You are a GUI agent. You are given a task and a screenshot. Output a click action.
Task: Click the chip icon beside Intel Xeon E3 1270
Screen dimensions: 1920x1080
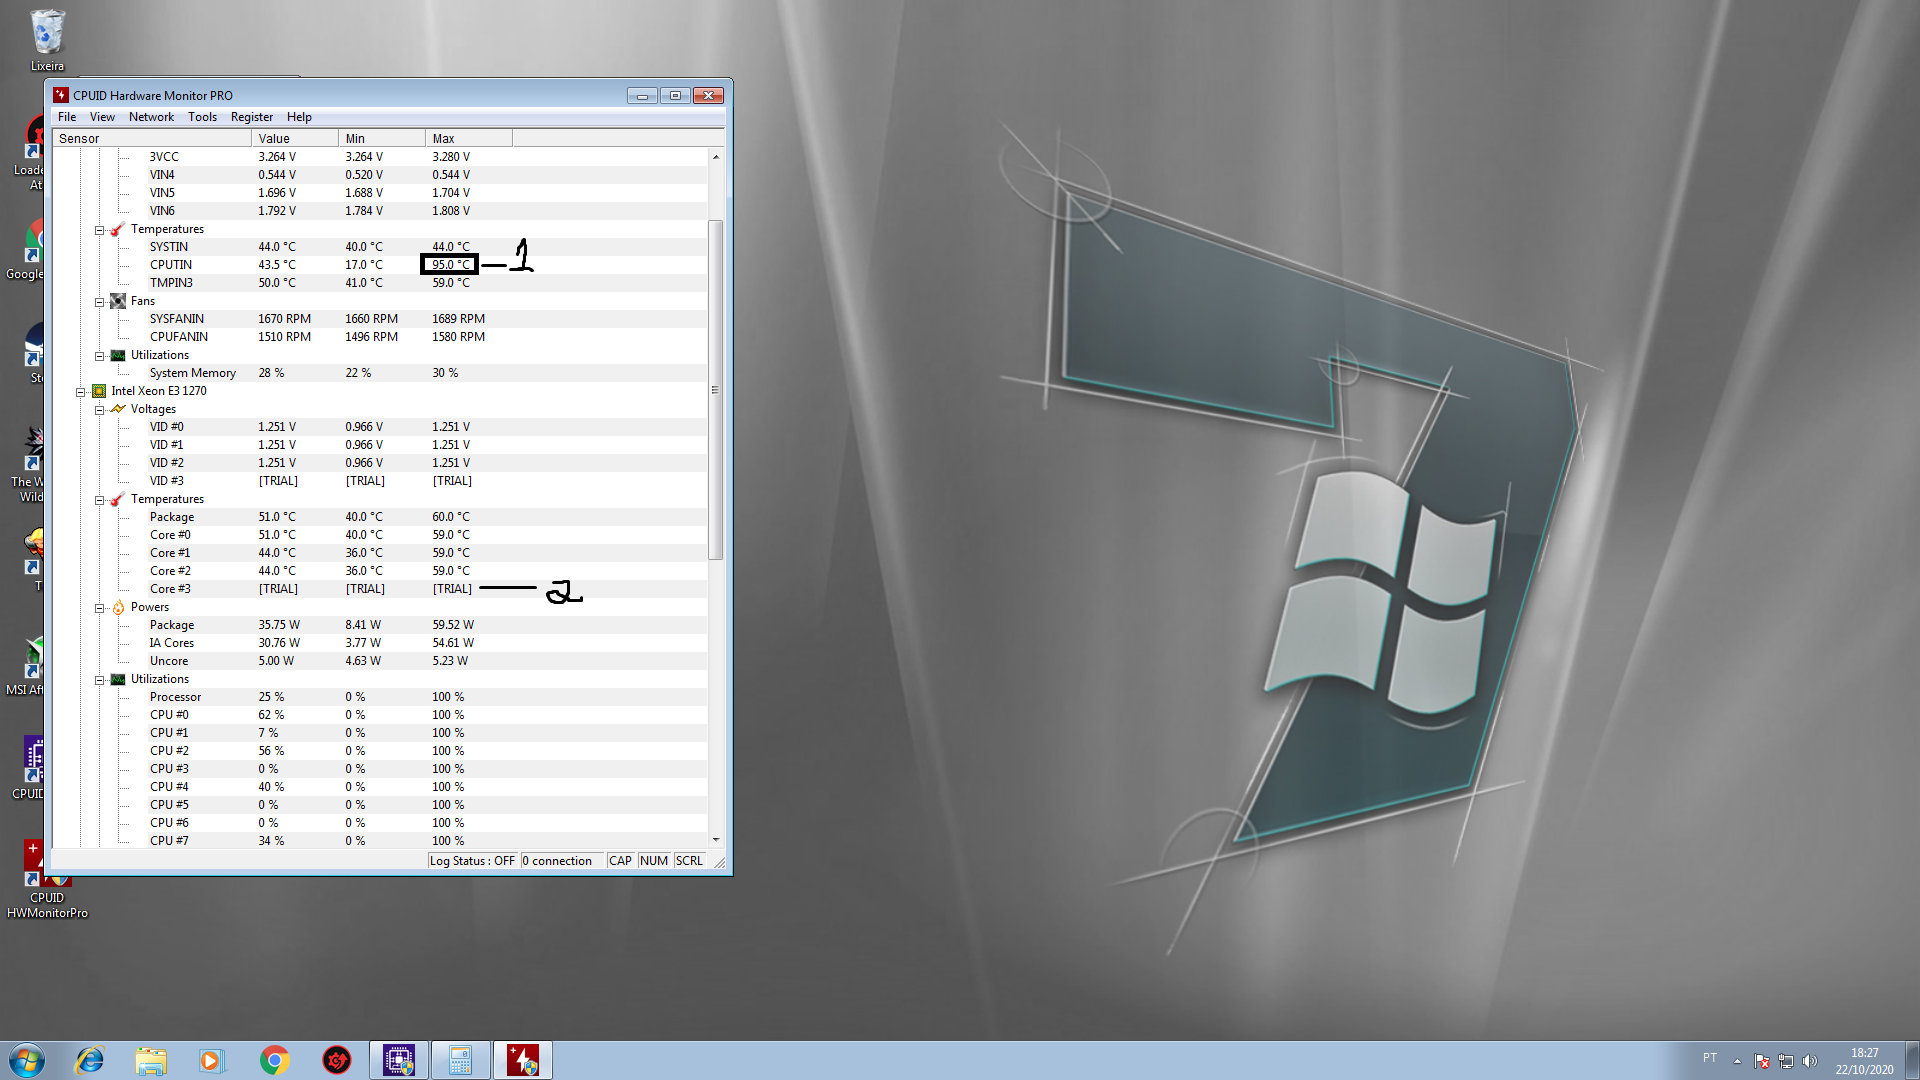(x=99, y=391)
